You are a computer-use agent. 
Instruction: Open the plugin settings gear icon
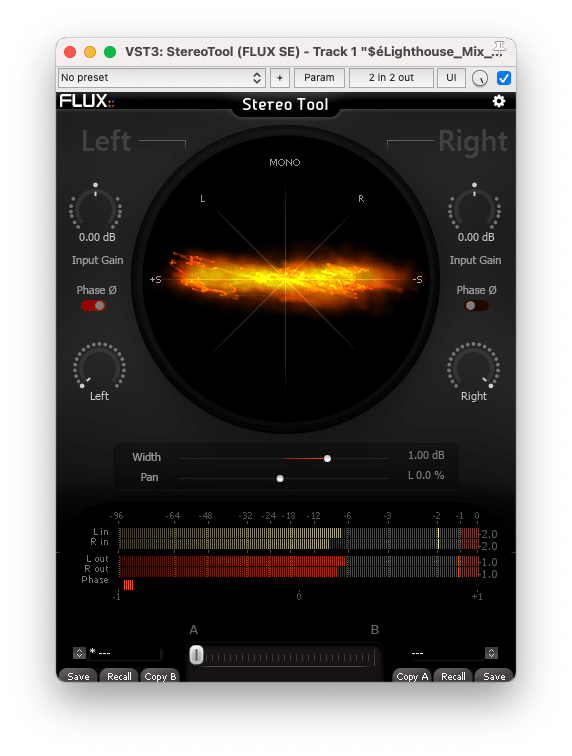(x=499, y=101)
